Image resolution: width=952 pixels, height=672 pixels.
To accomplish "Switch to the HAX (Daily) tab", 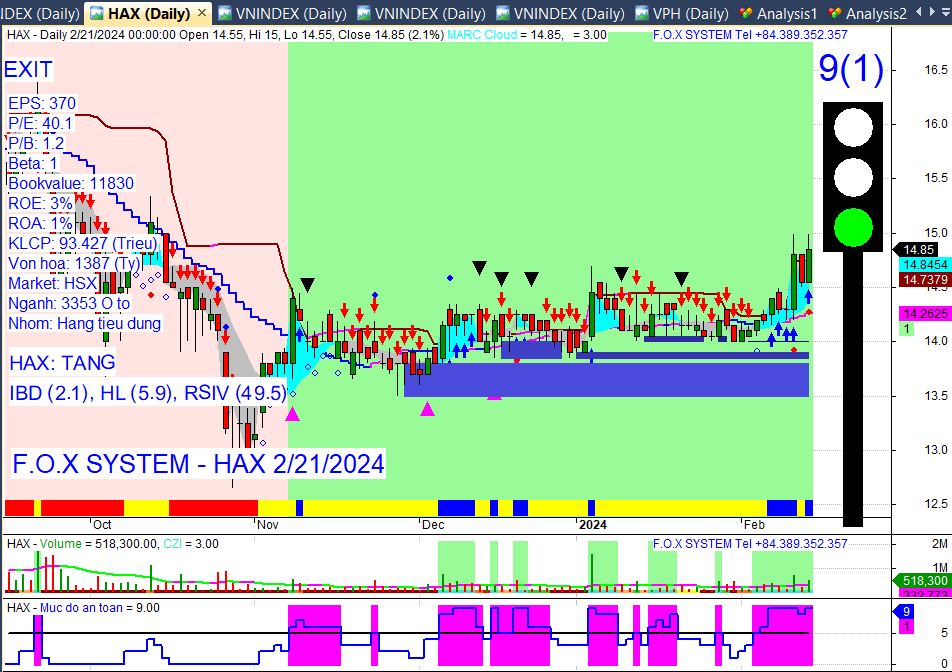I will coord(148,13).
